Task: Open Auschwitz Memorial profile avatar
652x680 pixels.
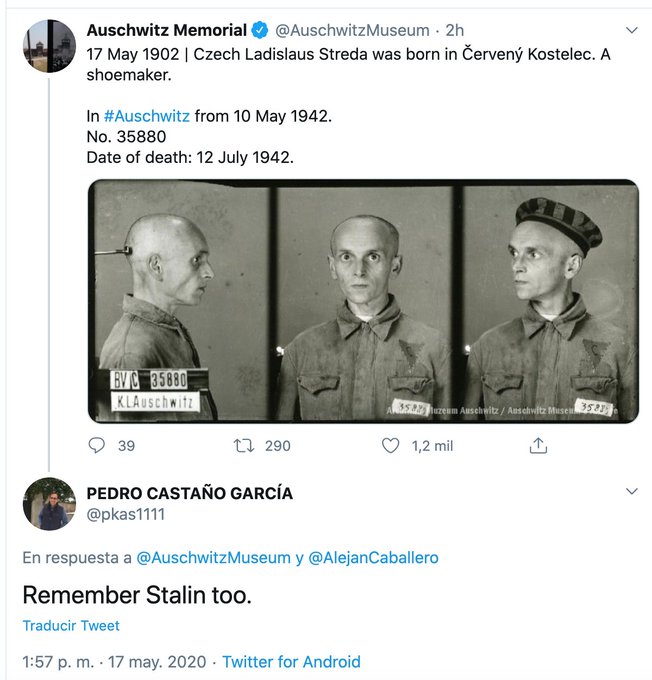Action: tap(49, 46)
